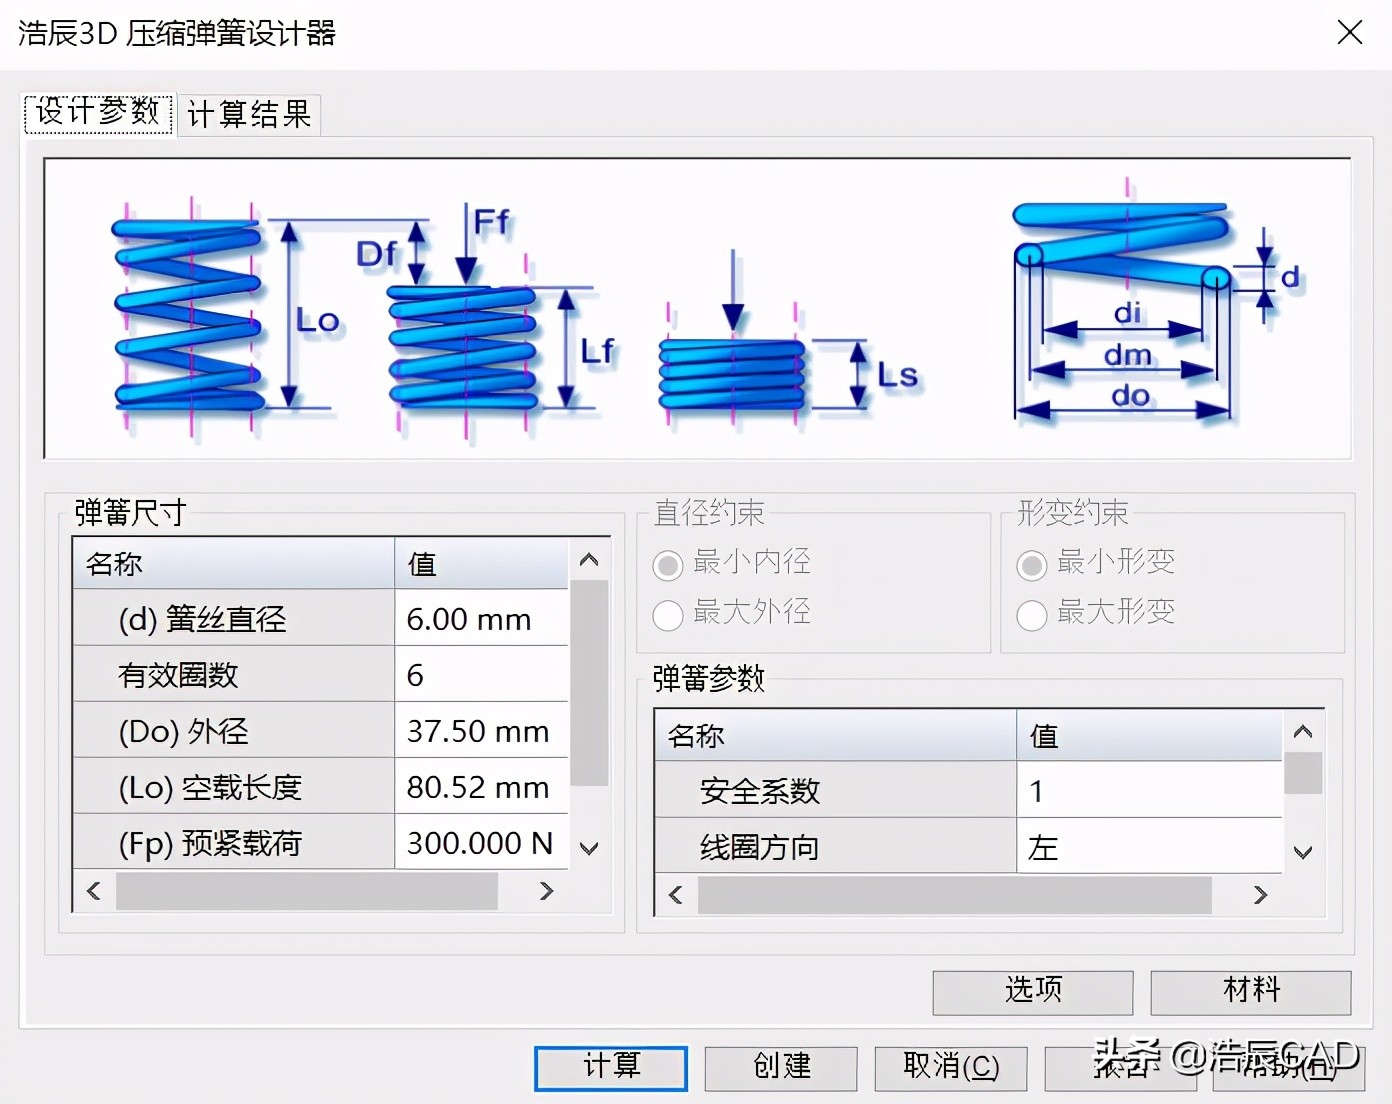This screenshot has height=1104, width=1392.
Task: Edit the 有效圈数 value field
Action: coord(481,675)
